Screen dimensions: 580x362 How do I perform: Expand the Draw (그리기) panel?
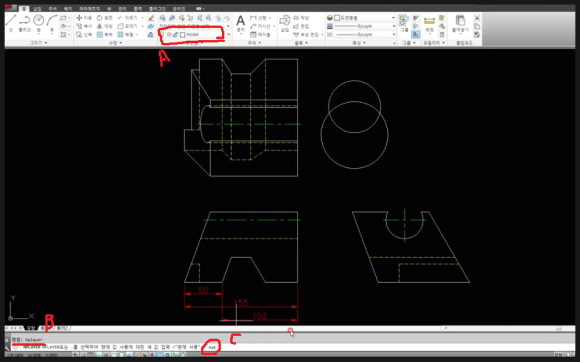pos(38,43)
